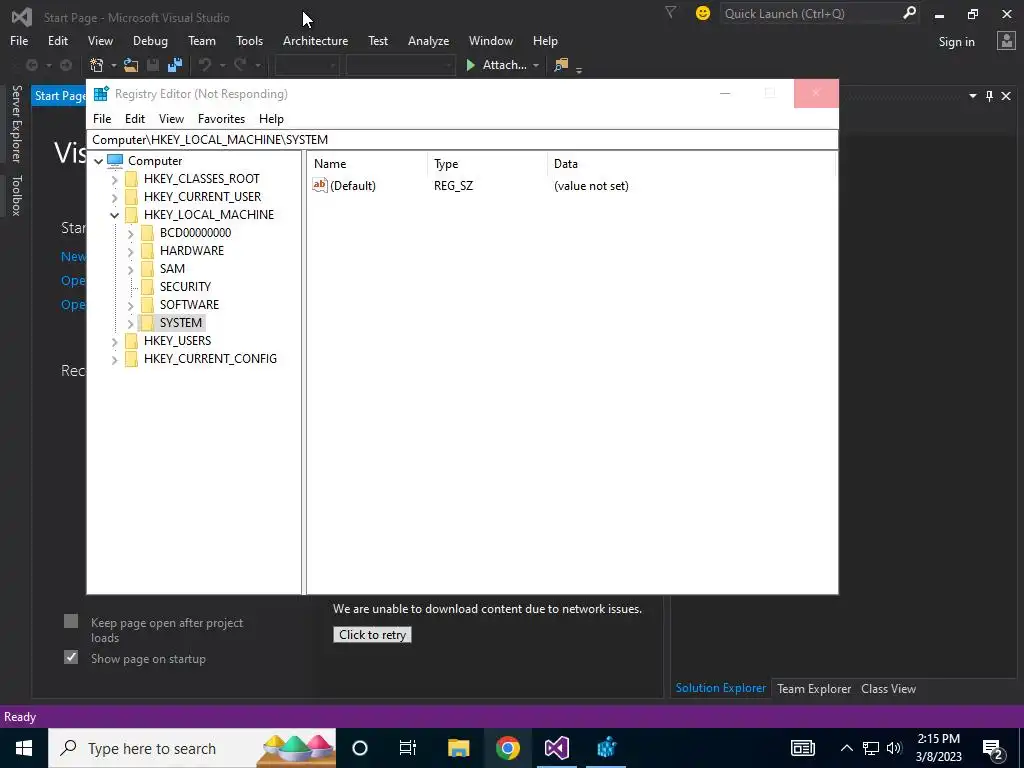Image resolution: width=1024 pixels, height=768 pixels.
Task: Collapse the Computer node in registry tree
Action: [99, 161]
